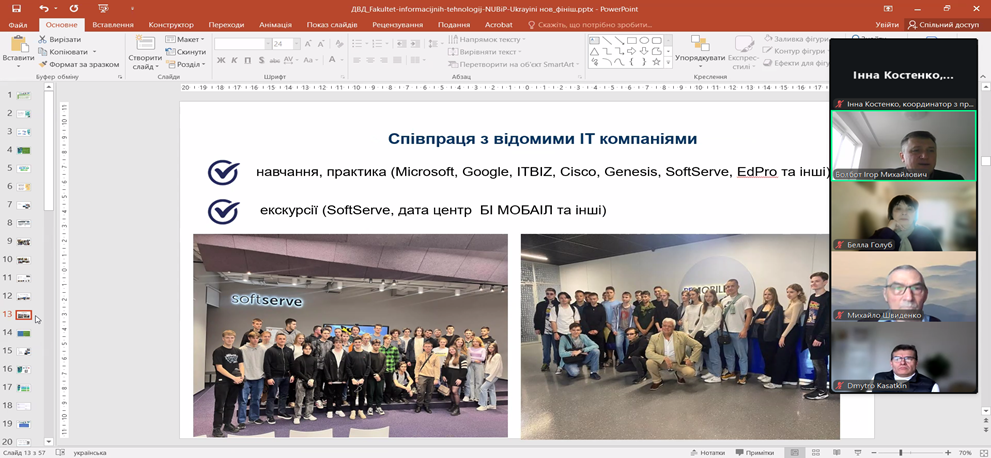Click the decrease font size icon
This screenshot has height=458, width=991.
pos(320,44)
